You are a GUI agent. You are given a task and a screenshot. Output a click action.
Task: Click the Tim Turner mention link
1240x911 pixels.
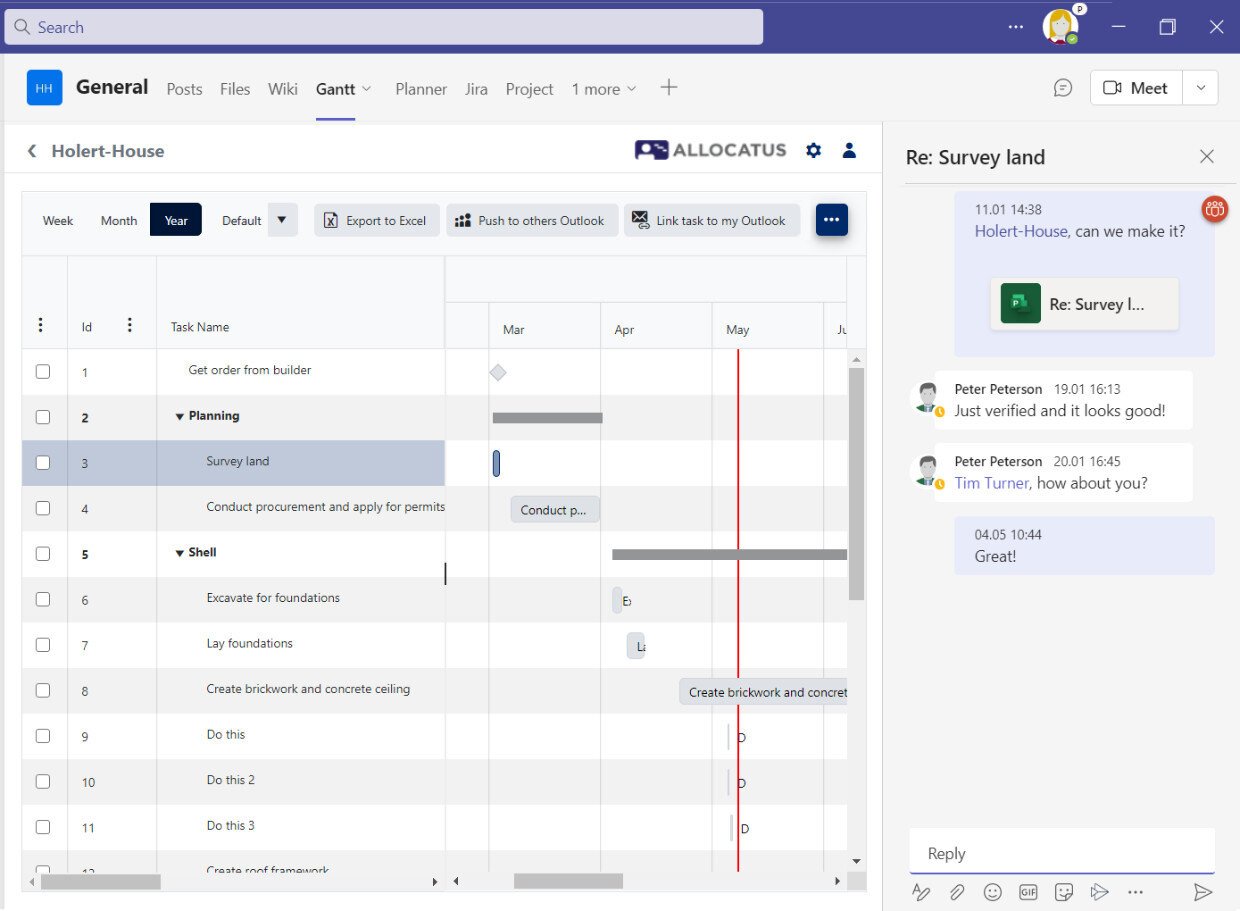tap(991, 483)
